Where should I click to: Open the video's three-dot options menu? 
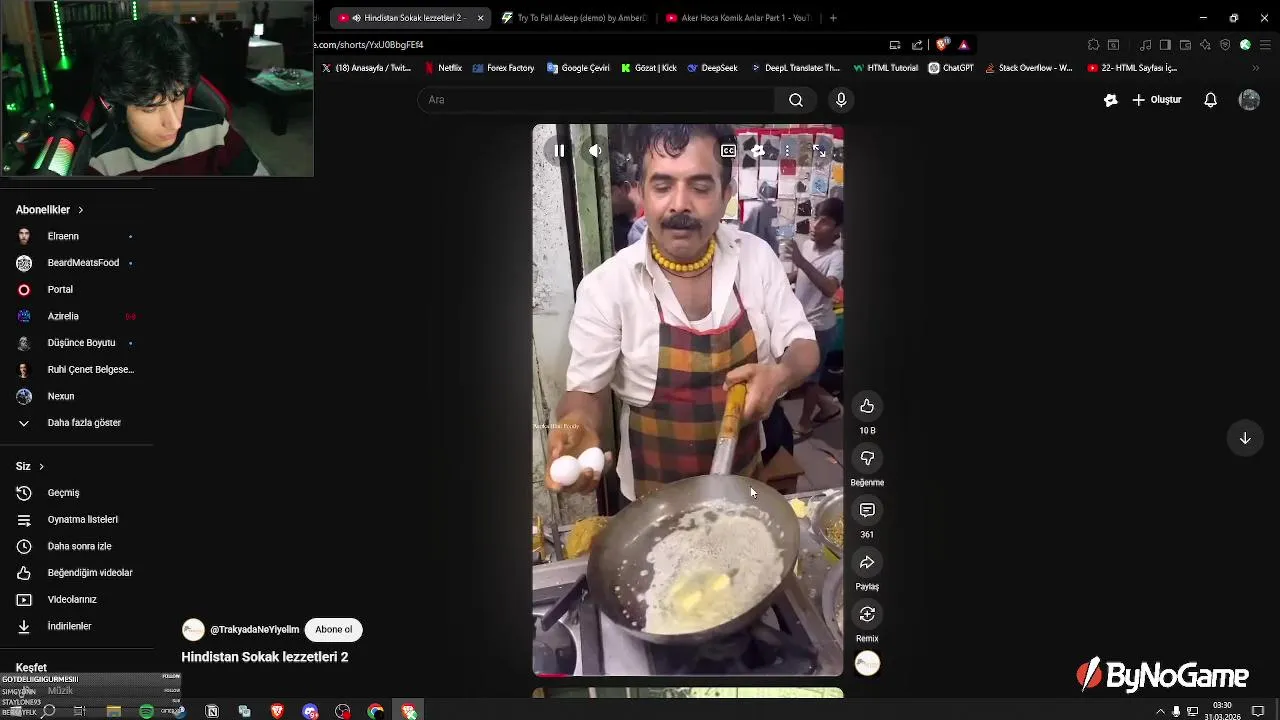click(787, 151)
